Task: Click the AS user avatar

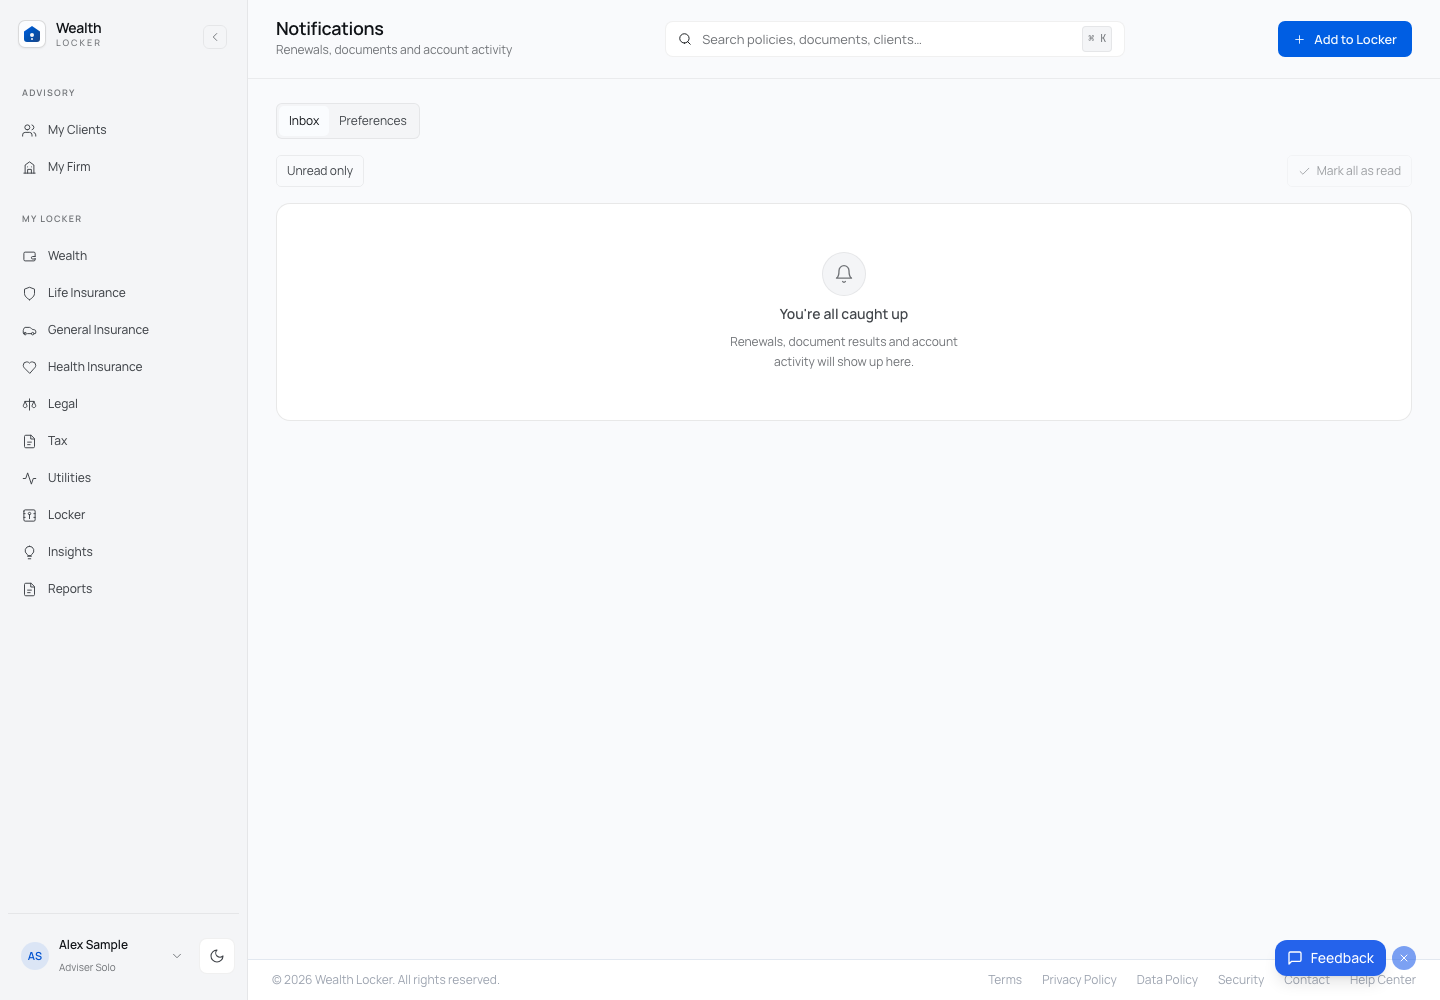Action: (x=35, y=956)
